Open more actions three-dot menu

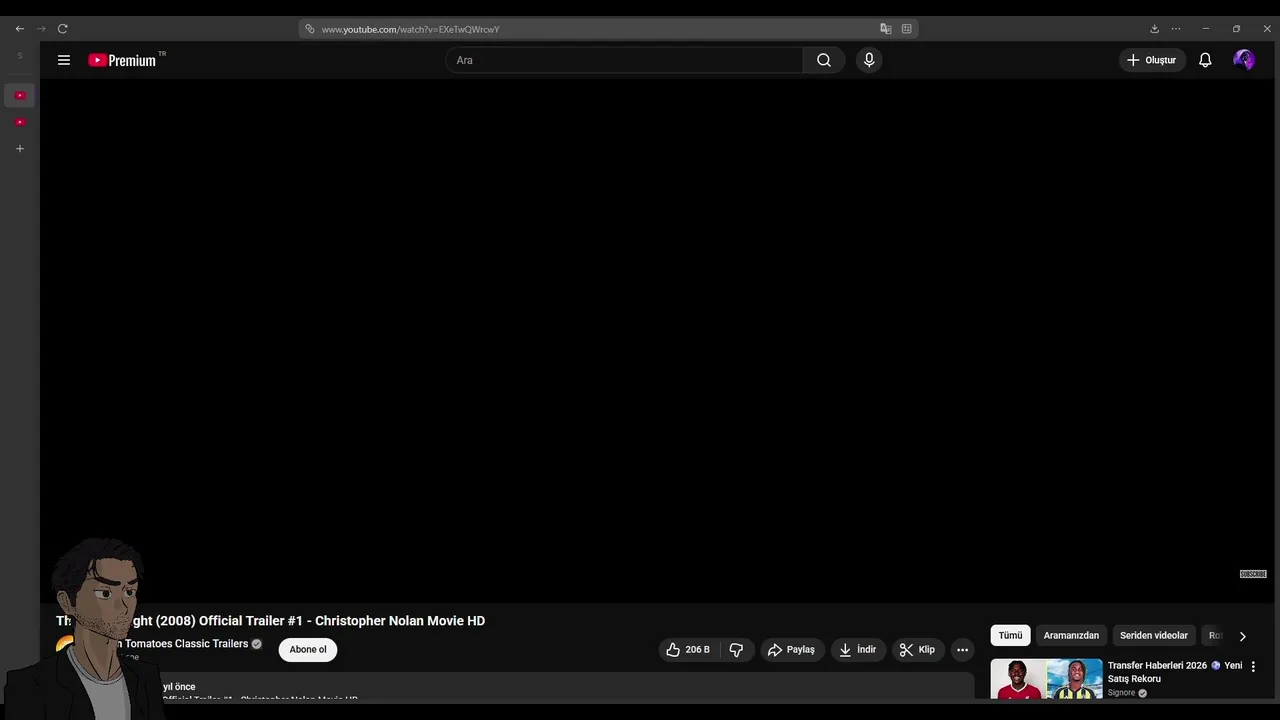click(962, 650)
